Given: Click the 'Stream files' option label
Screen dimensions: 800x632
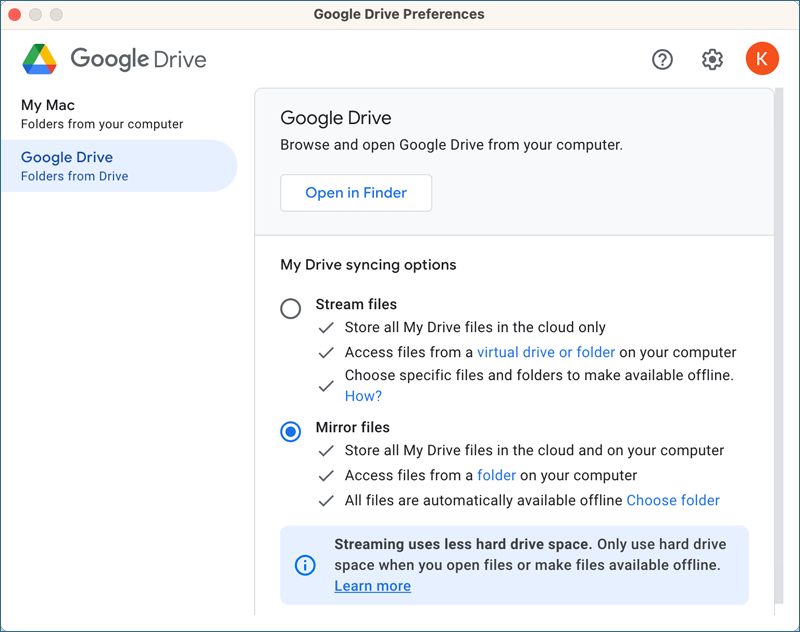Looking at the screenshot, I should click(x=356, y=304).
